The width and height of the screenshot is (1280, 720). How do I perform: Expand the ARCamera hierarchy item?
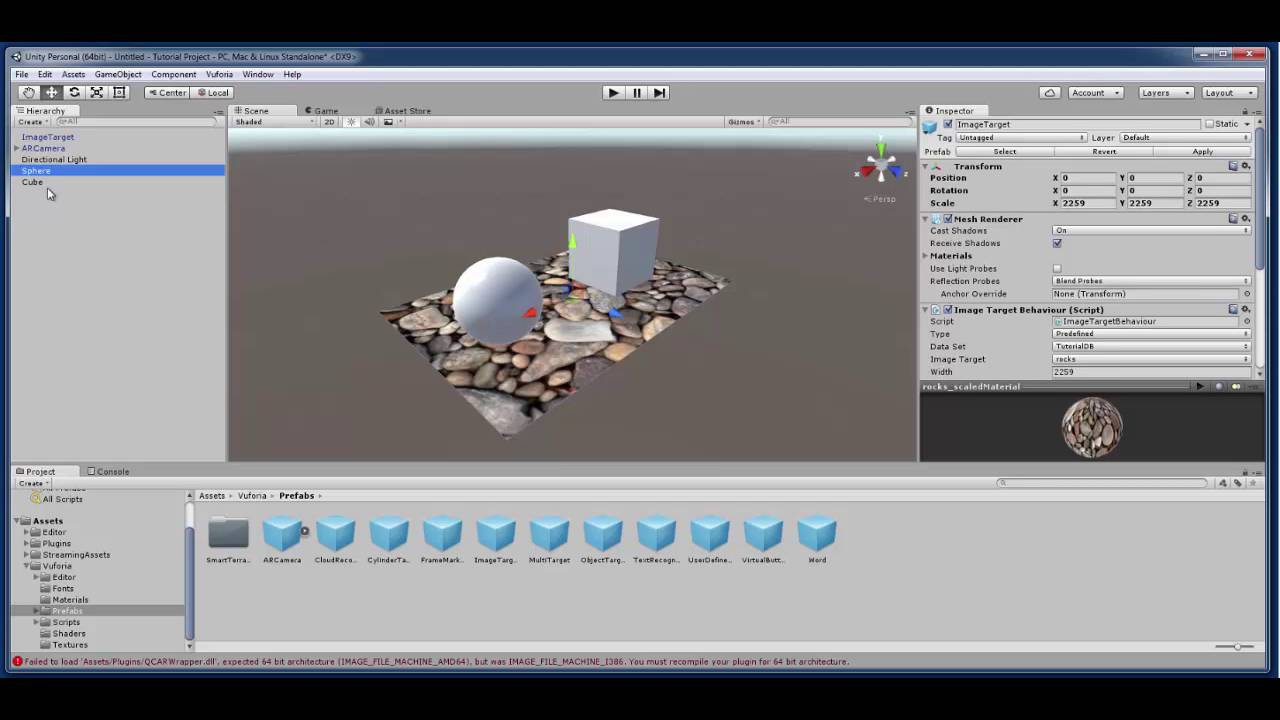click(17, 148)
